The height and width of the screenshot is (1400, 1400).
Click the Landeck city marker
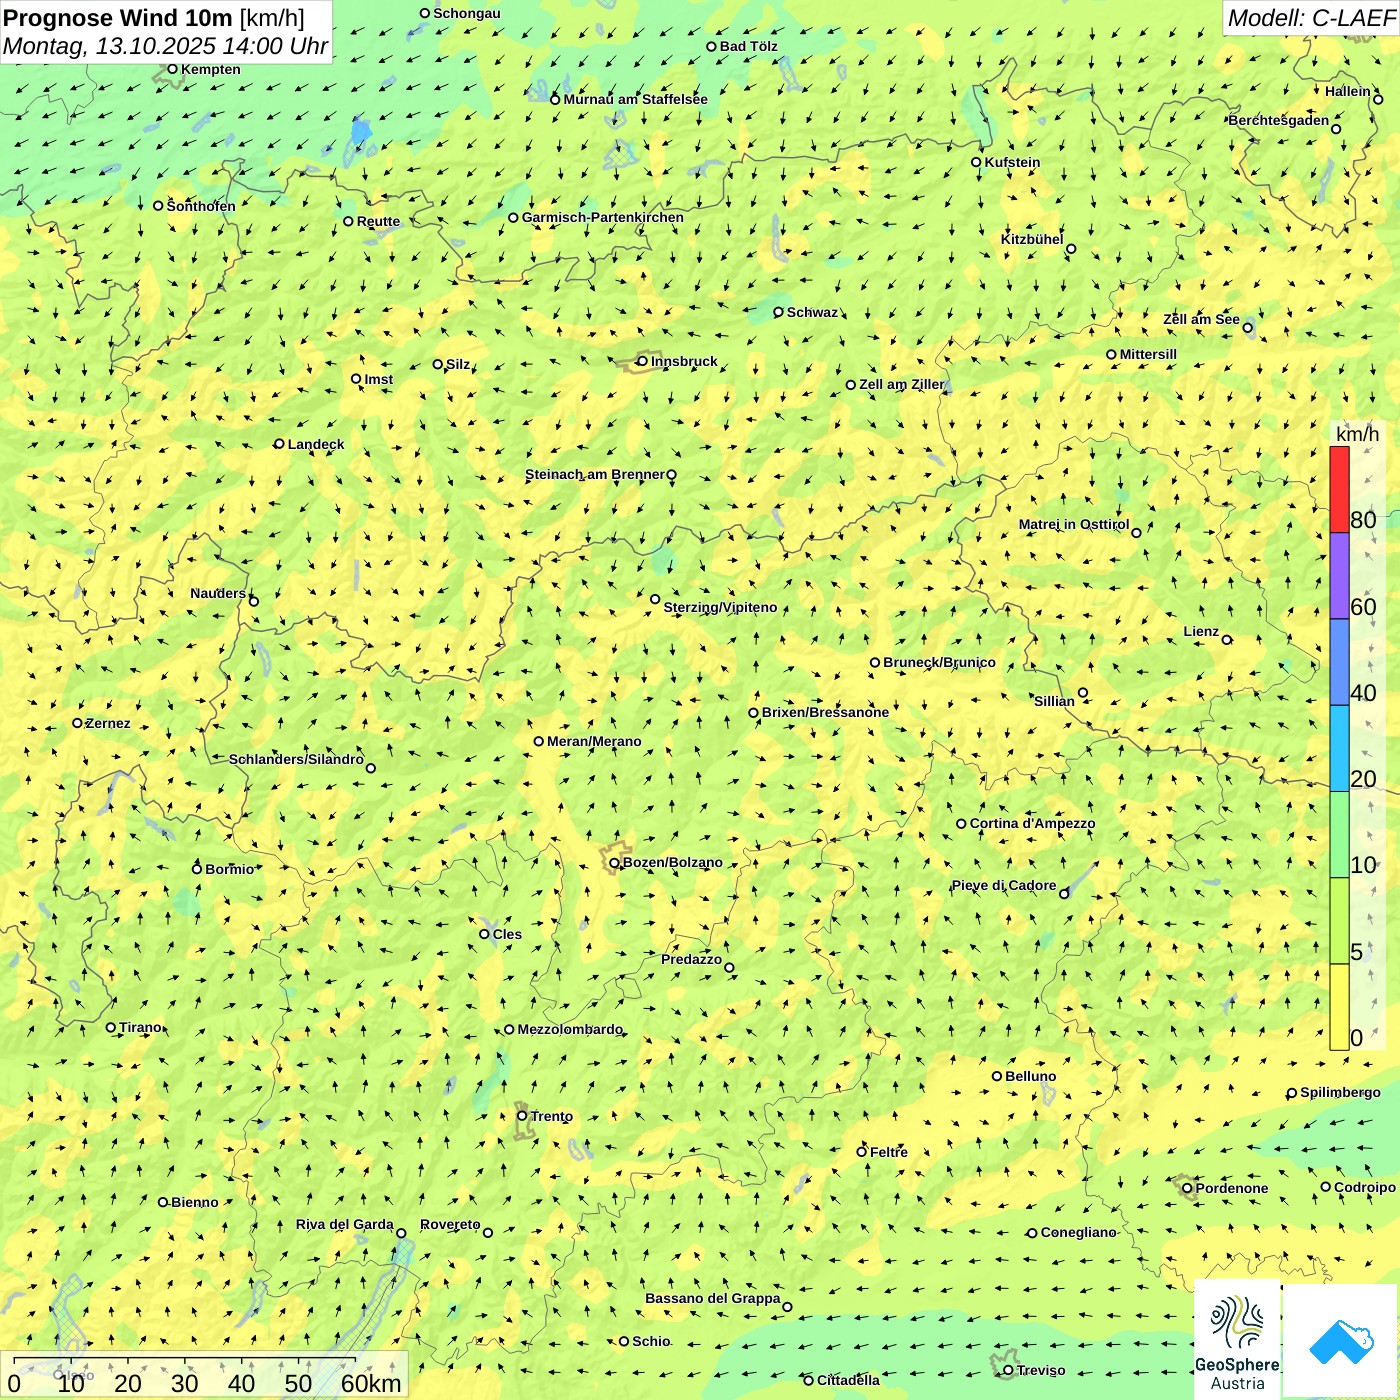point(279,444)
